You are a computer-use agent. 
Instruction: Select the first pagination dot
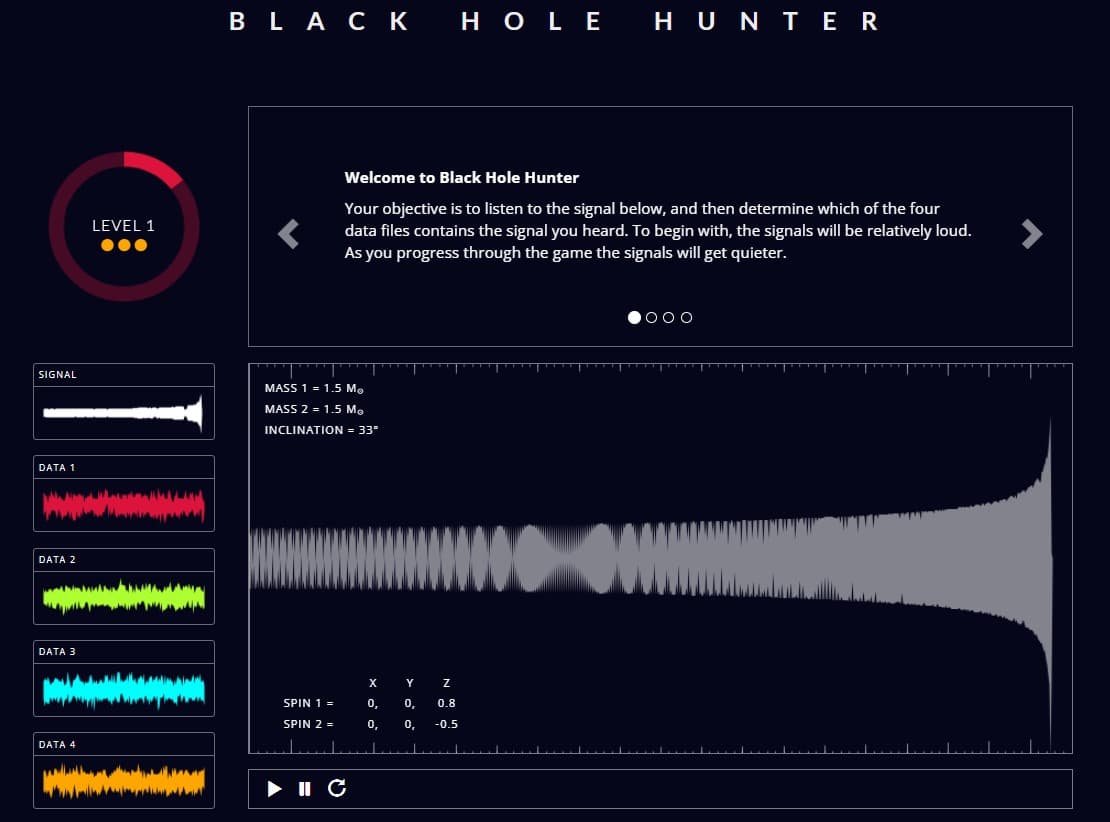coord(635,317)
